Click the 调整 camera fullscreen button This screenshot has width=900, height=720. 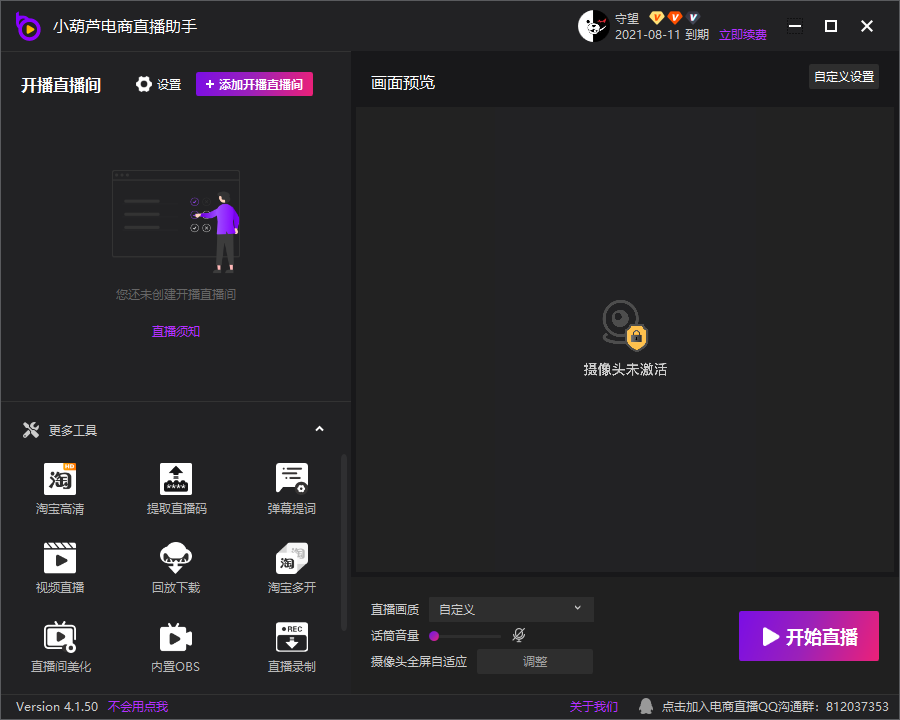[535, 661]
